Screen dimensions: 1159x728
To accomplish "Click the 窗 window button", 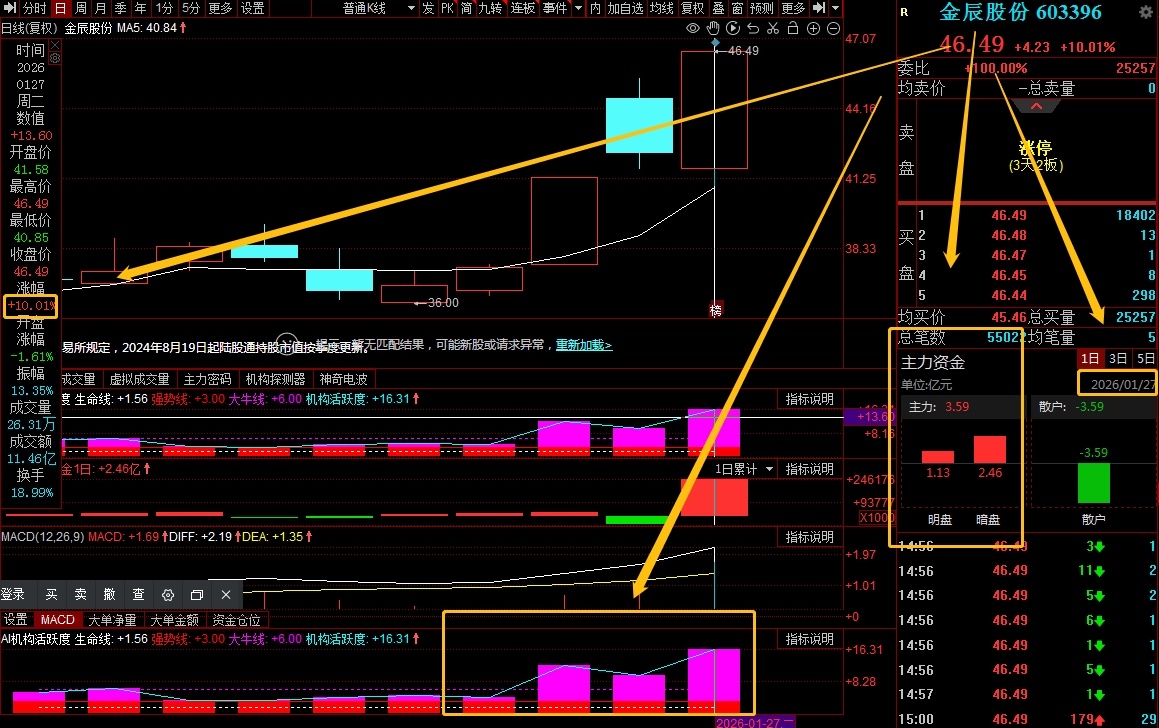I will pyautogui.click(x=738, y=8).
